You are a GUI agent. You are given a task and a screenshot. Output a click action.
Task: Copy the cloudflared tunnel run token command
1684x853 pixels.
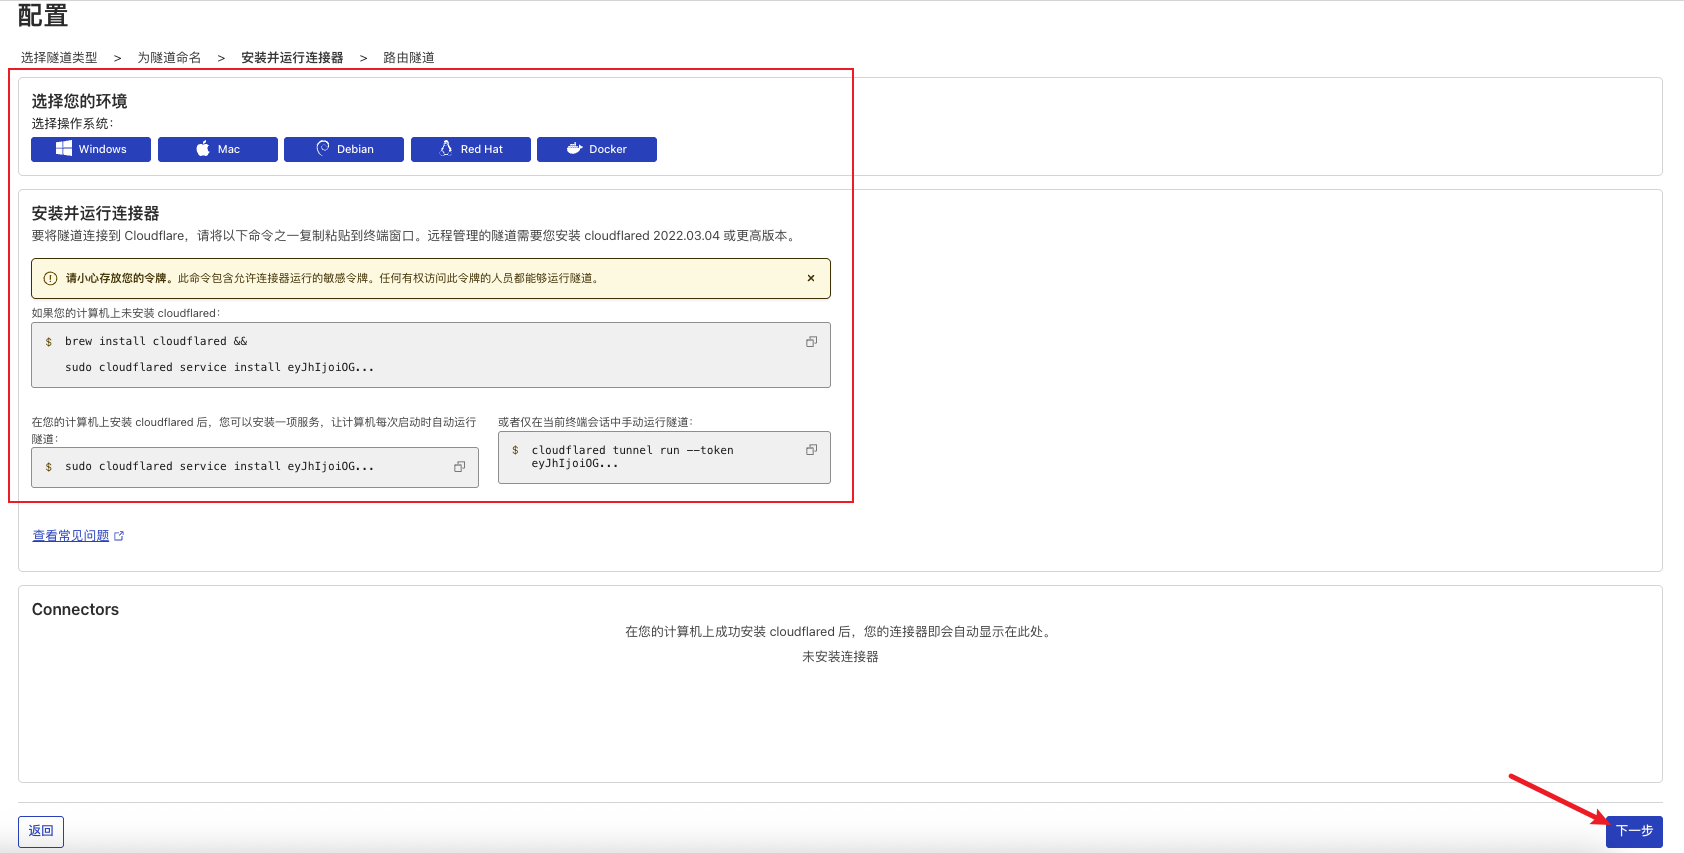[x=811, y=450]
